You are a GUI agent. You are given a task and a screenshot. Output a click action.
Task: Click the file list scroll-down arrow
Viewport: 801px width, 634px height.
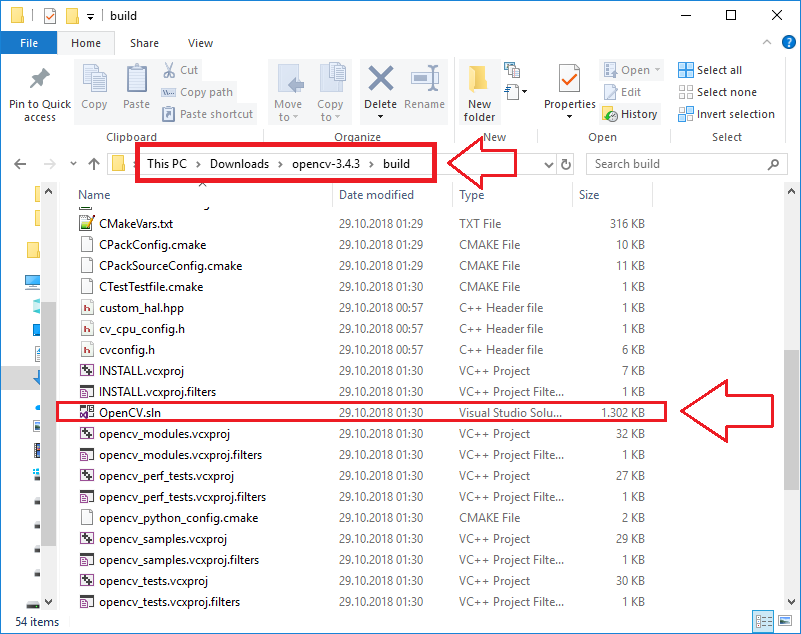[791, 601]
